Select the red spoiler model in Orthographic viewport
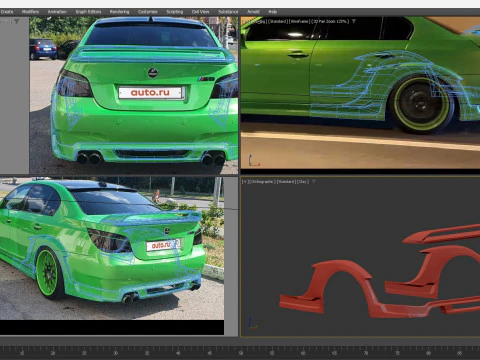The image size is (480, 360). (x=443, y=234)
